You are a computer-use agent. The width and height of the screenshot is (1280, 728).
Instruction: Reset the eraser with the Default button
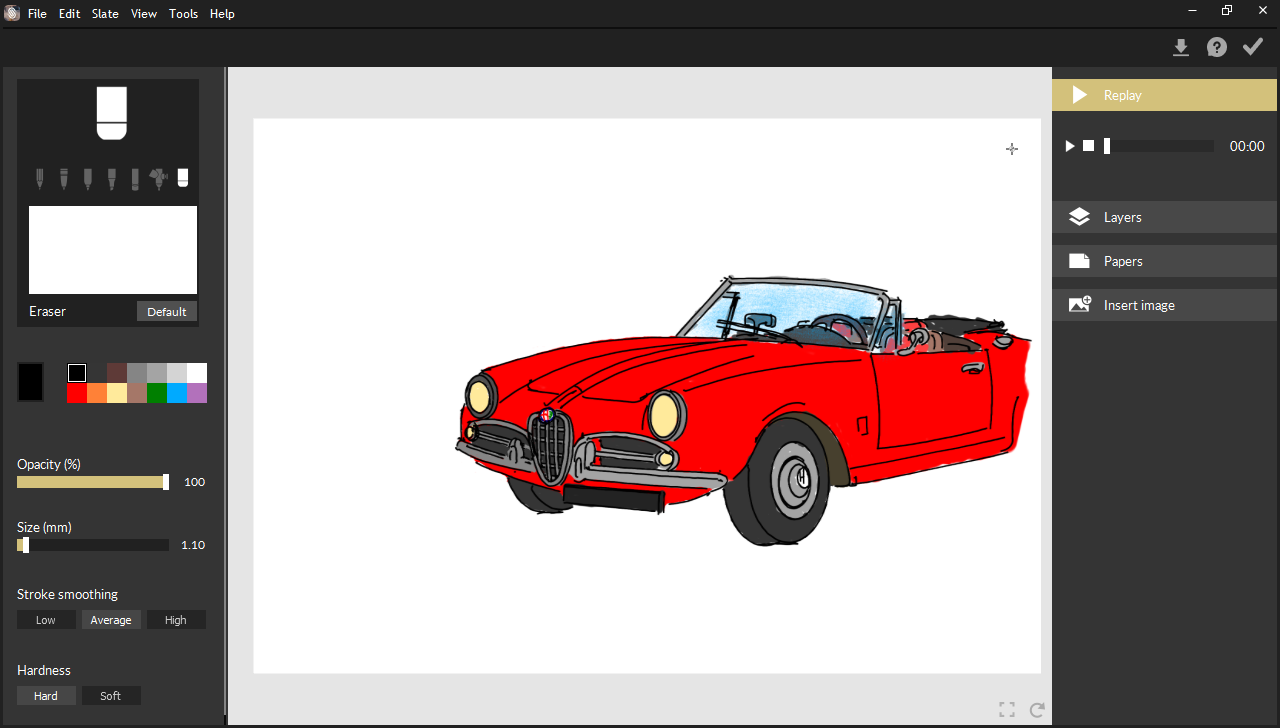click(167, 312)
